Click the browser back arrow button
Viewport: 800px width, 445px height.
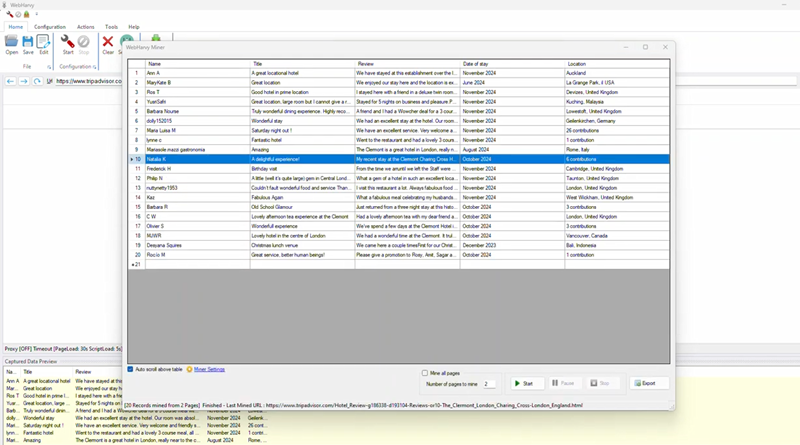(10, 81)
